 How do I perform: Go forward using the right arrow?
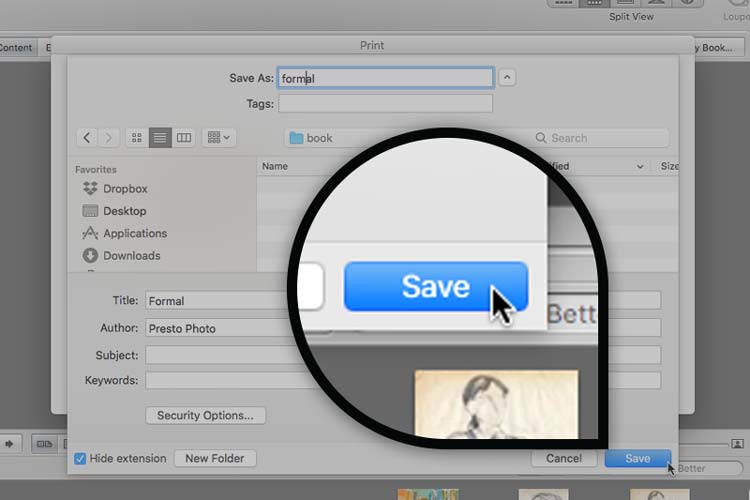tap(109, 138)
